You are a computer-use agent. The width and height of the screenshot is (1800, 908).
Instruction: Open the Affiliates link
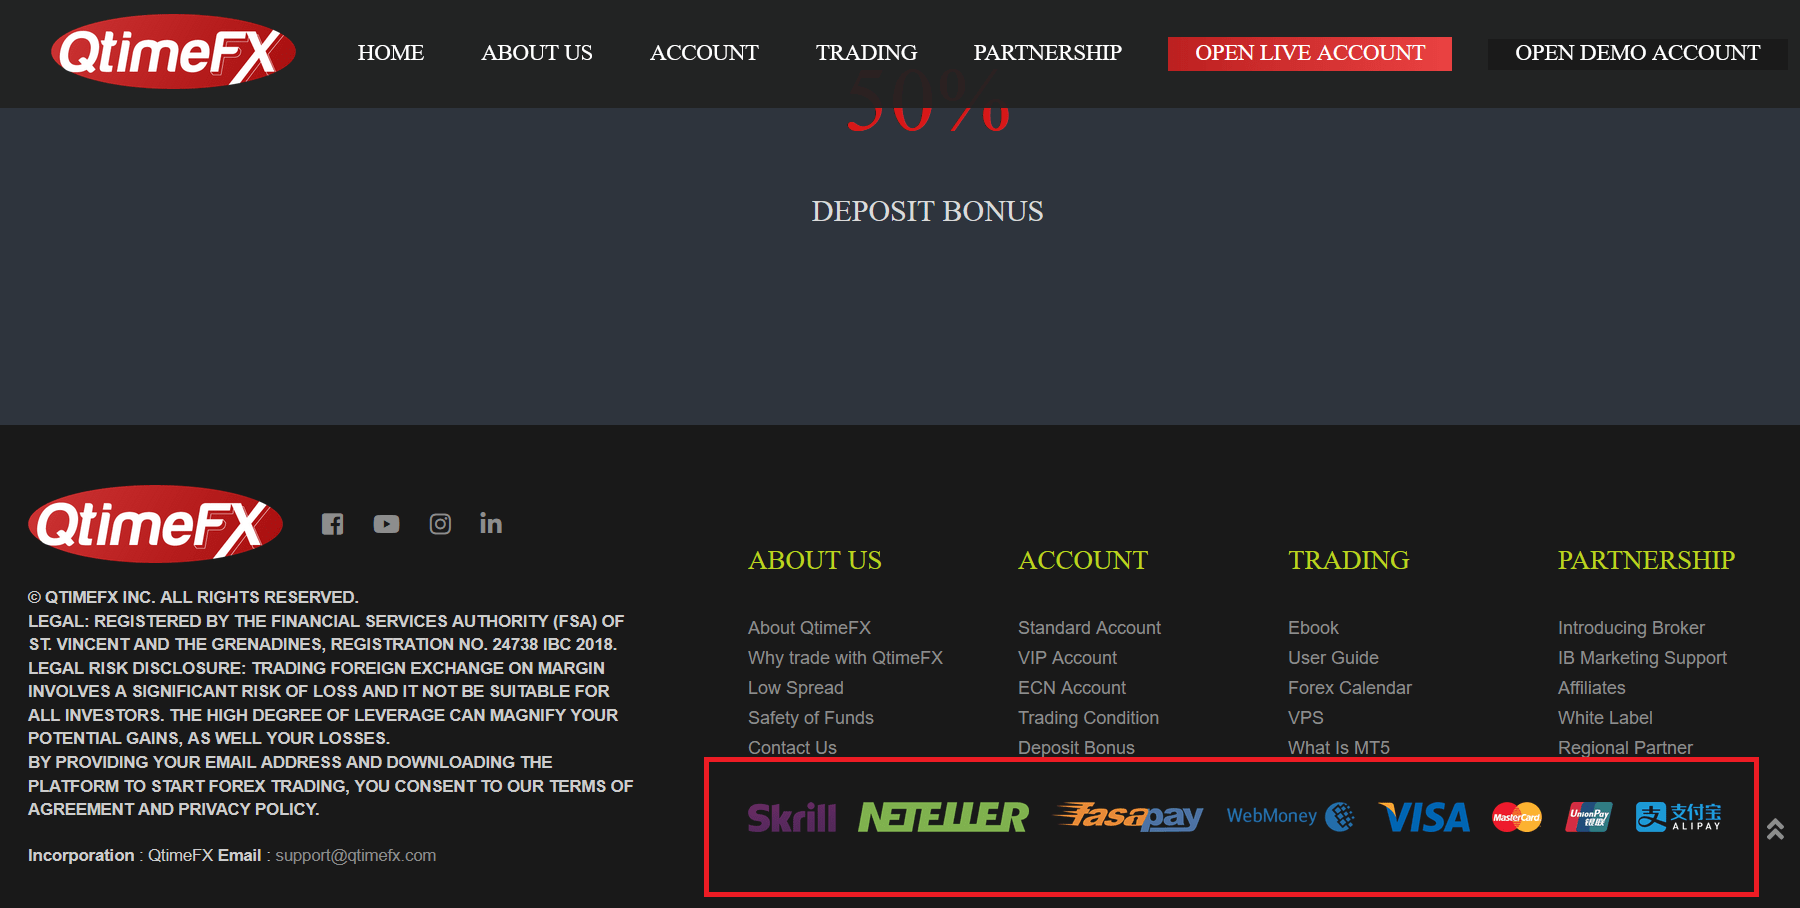(1591, 688)
